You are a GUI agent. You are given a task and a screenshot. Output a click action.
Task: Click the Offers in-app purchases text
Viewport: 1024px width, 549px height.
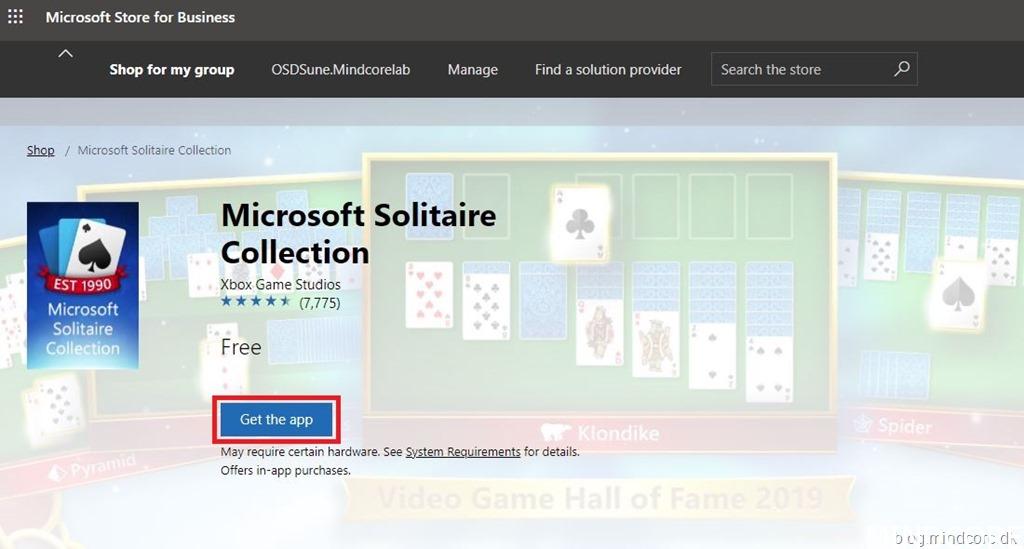pos(285,470)
